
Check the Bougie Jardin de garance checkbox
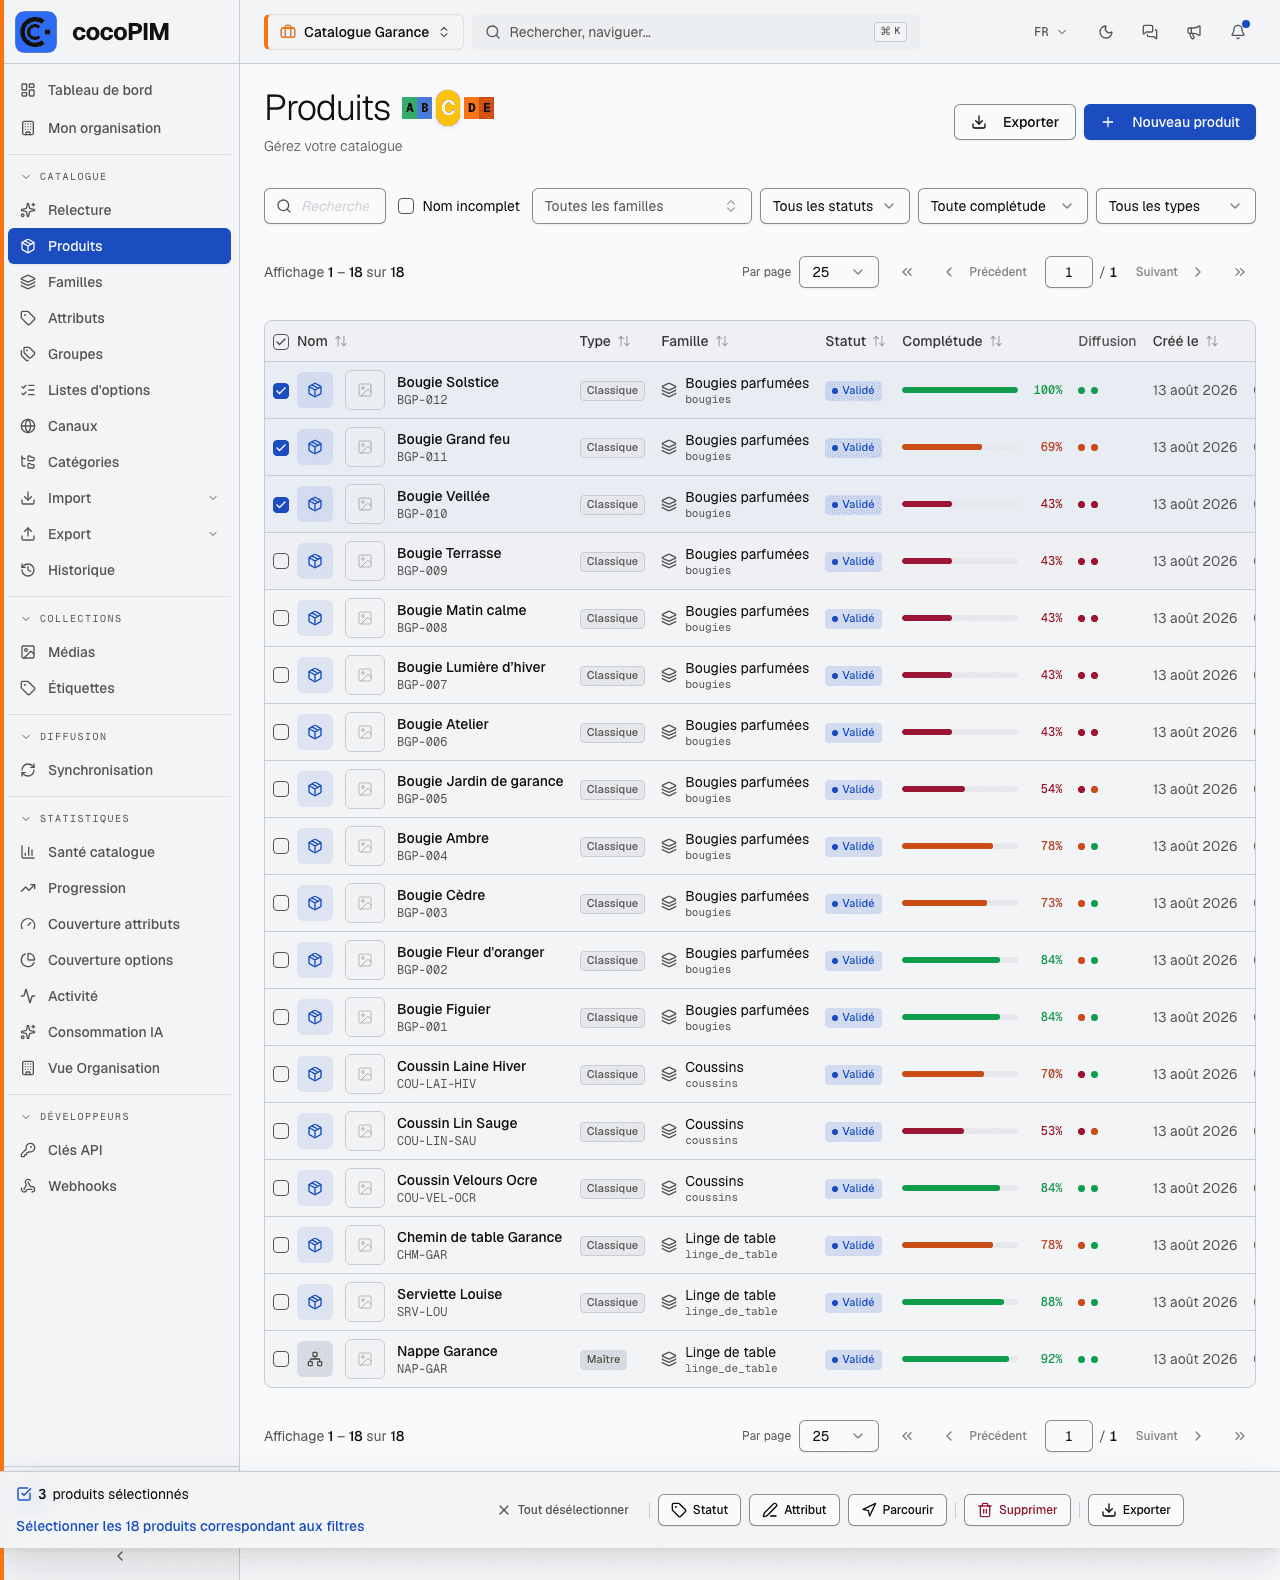point(281,789)
